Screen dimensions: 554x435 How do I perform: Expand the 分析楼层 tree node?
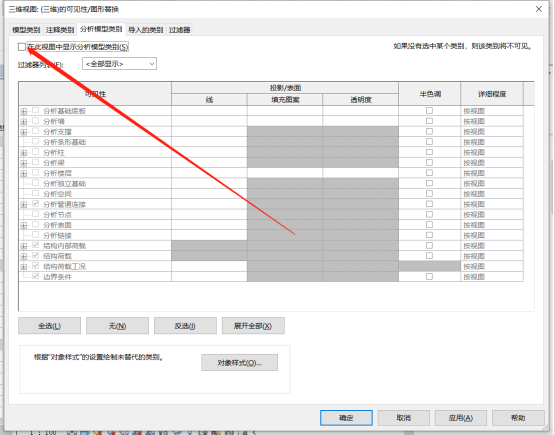tap(24, 174)
